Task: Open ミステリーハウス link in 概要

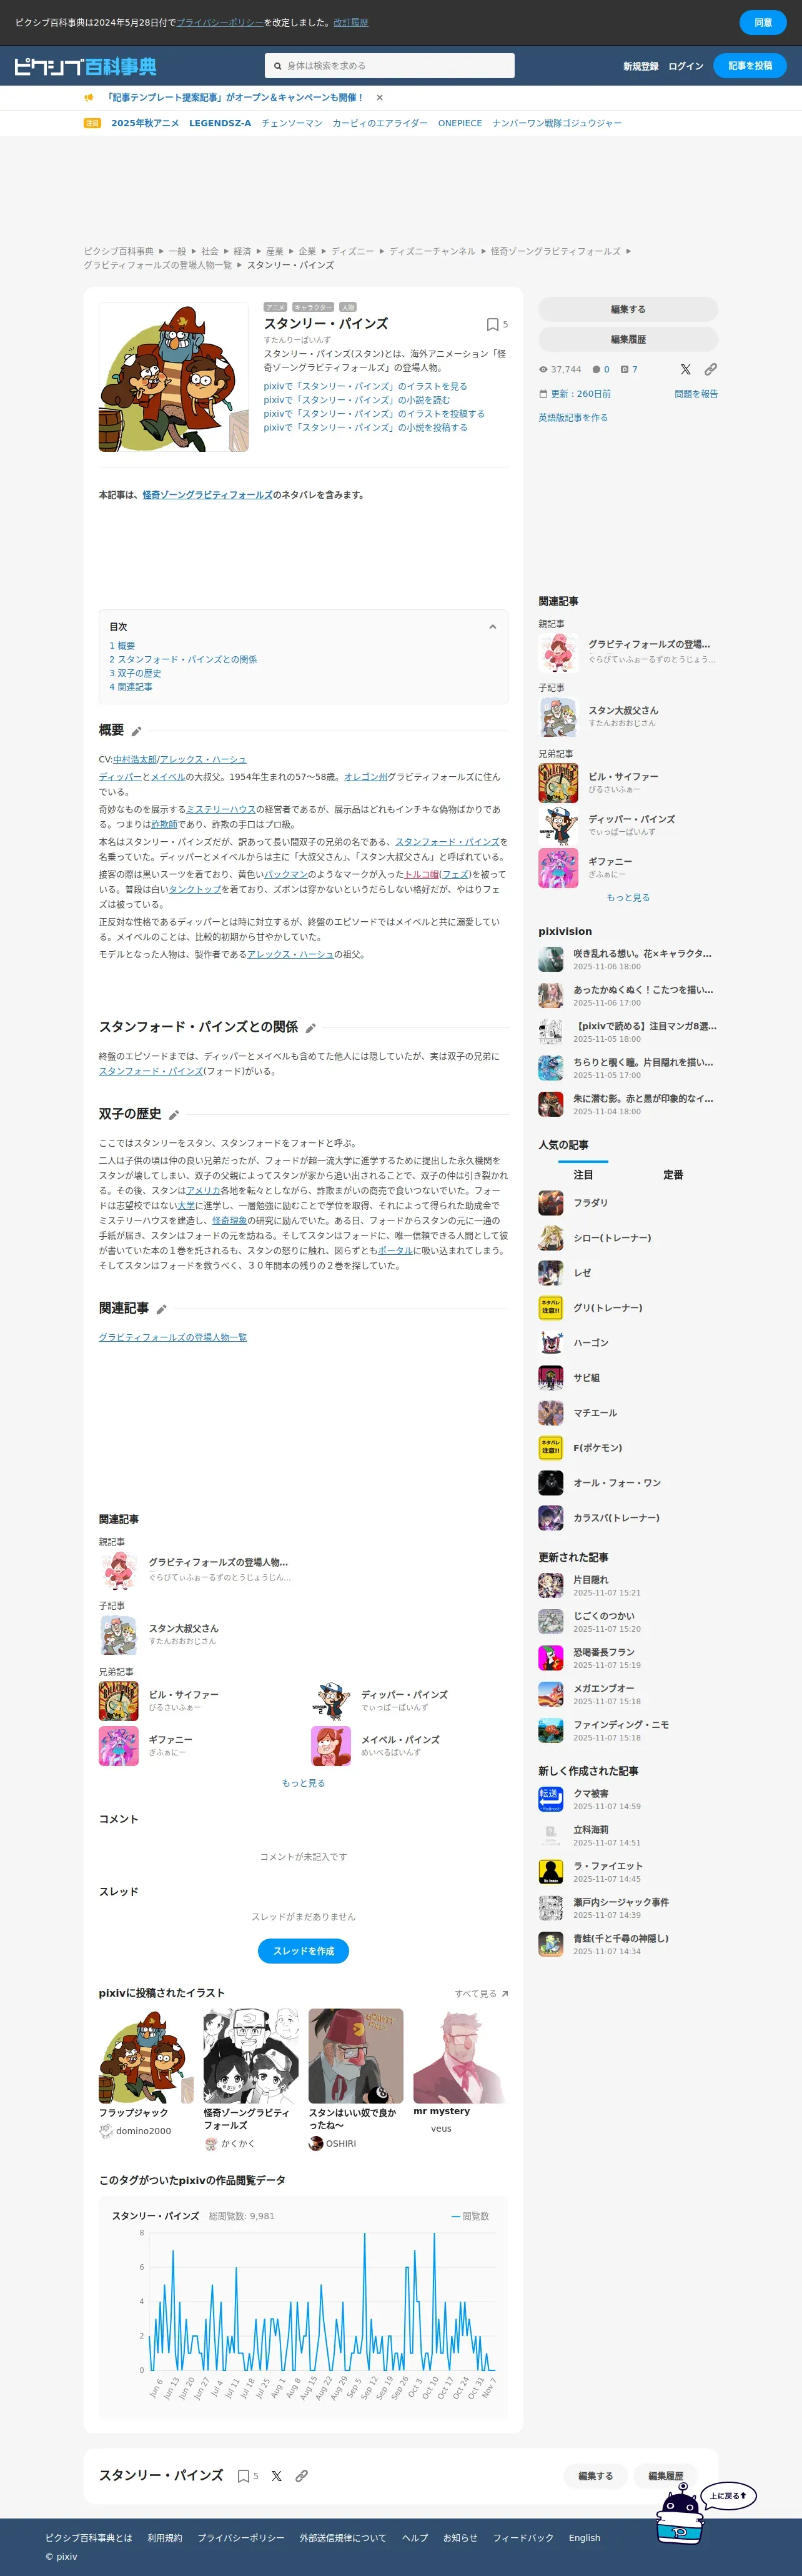Action: tap(221, 810)
